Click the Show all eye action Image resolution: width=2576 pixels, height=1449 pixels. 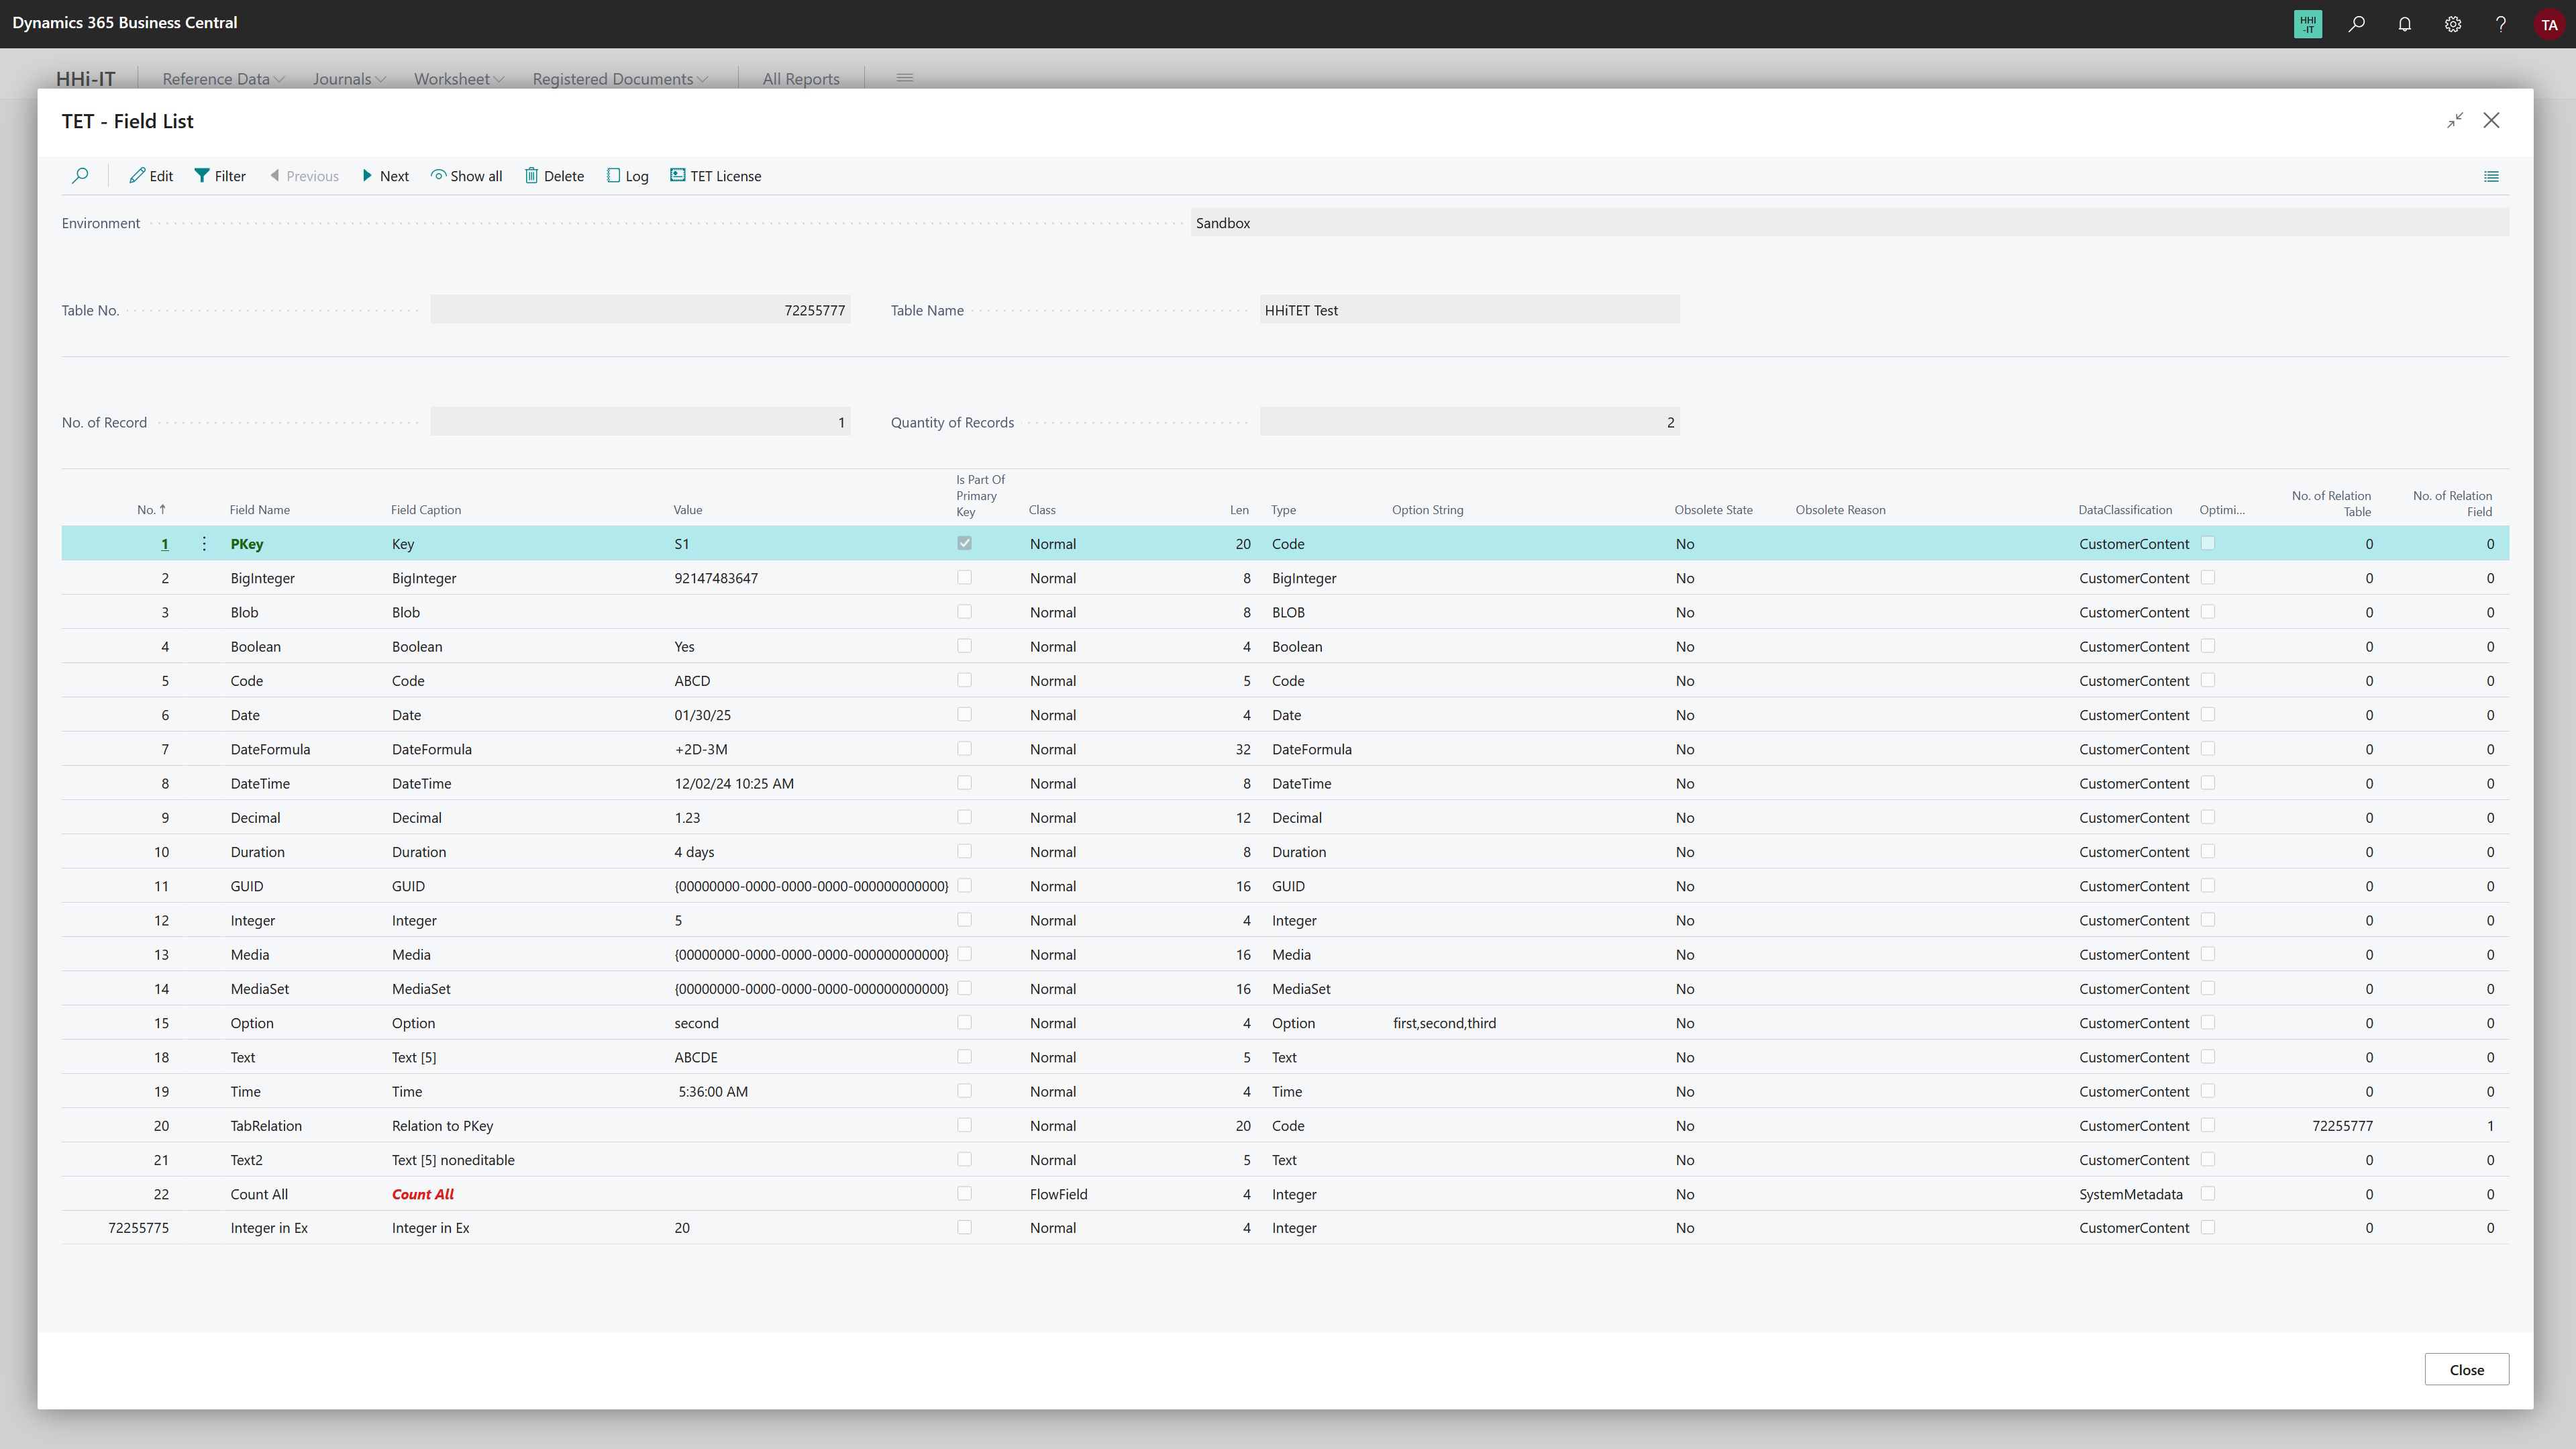(466, 176)
